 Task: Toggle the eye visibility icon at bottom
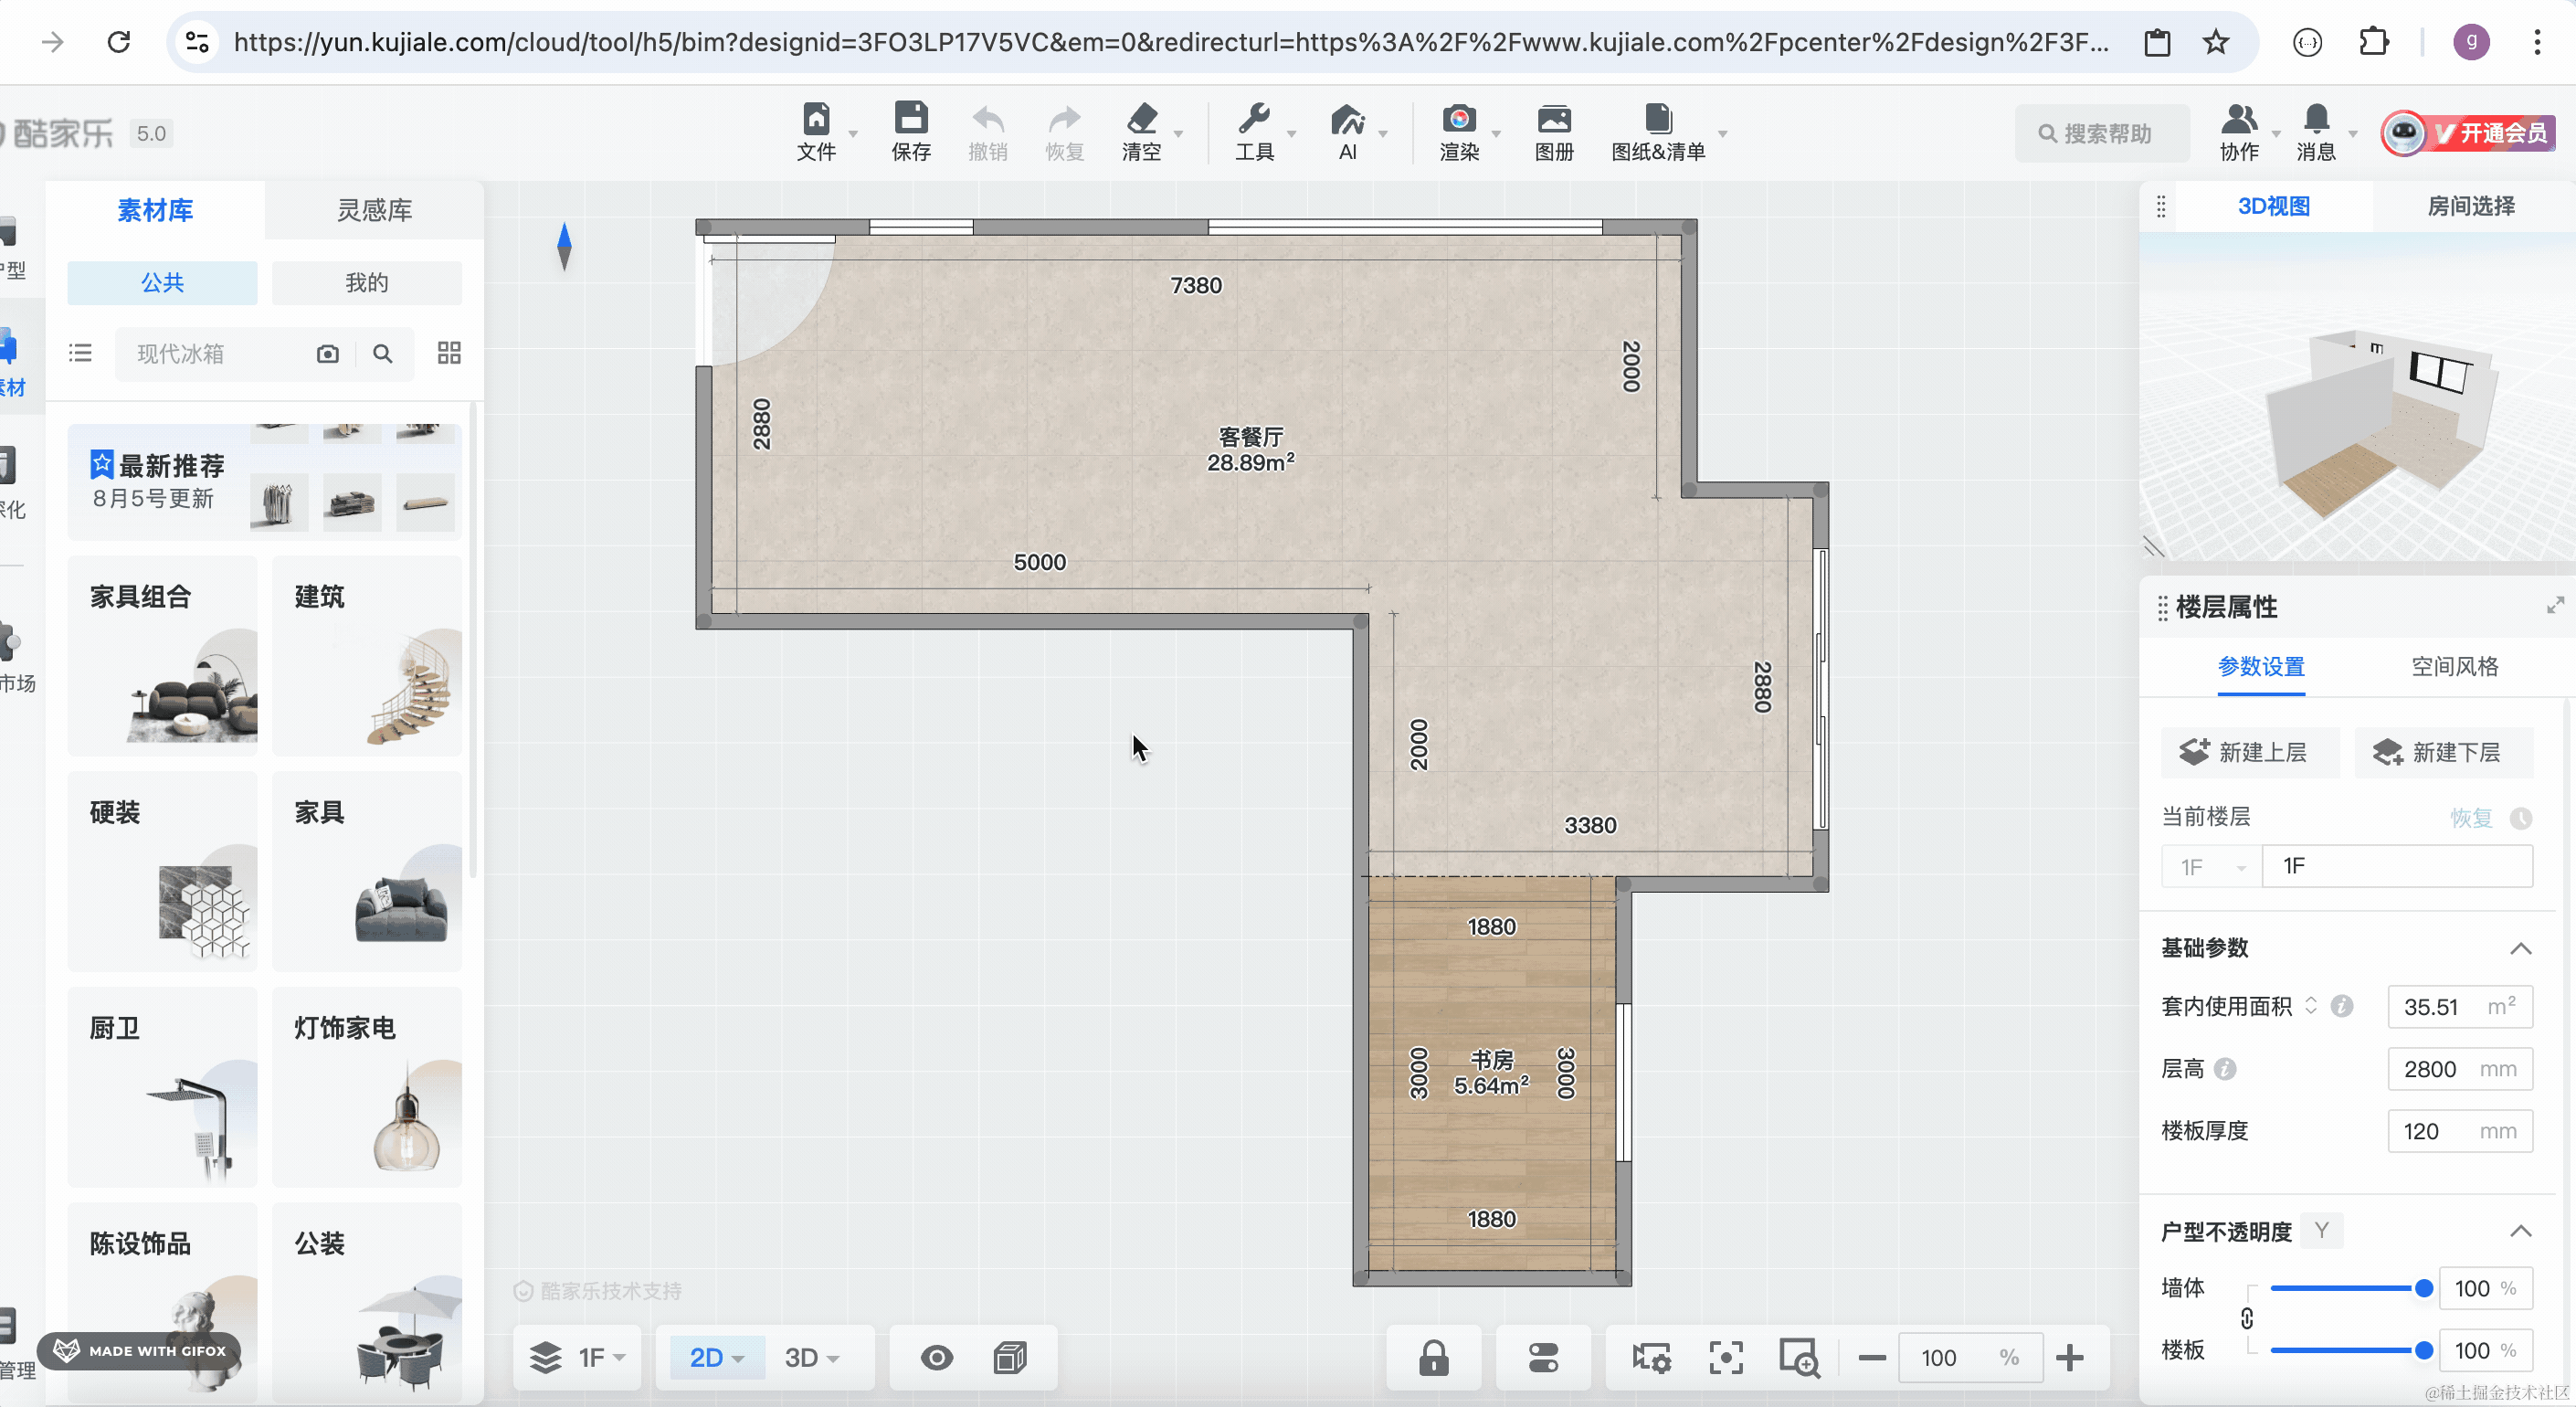936,1357
